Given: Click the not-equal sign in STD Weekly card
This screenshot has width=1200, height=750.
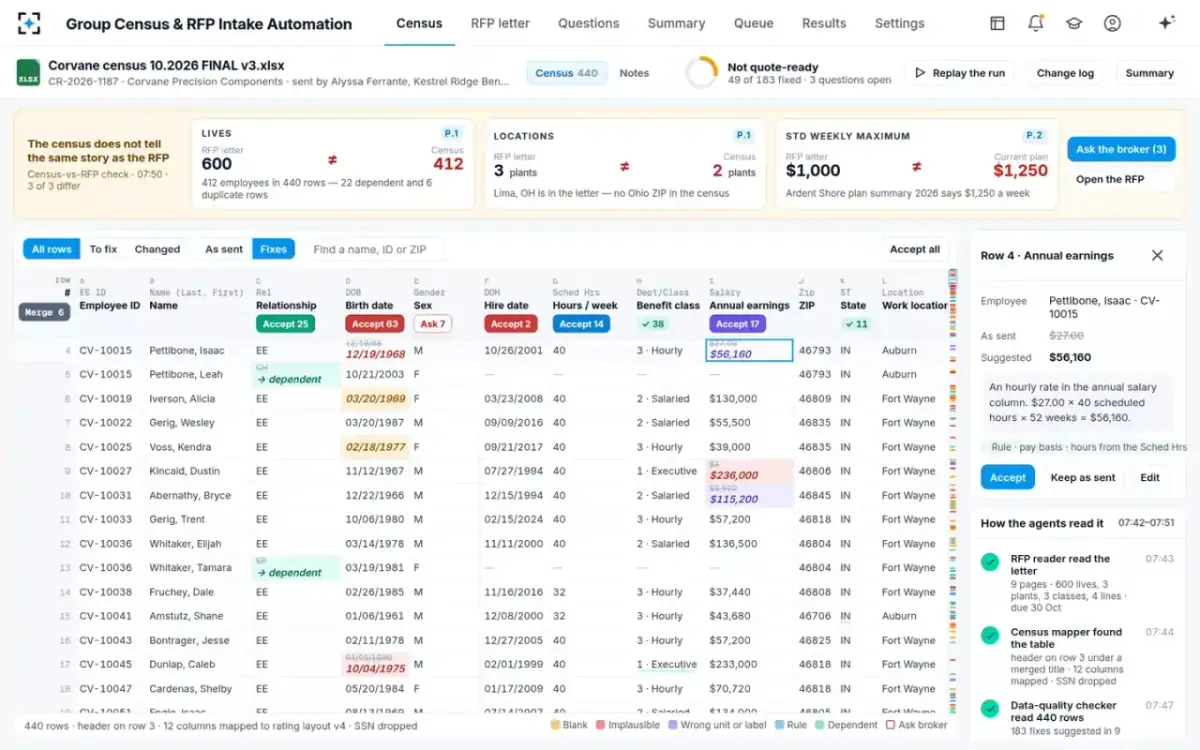Looking at the screenshot, I should (x=916, y=166).
